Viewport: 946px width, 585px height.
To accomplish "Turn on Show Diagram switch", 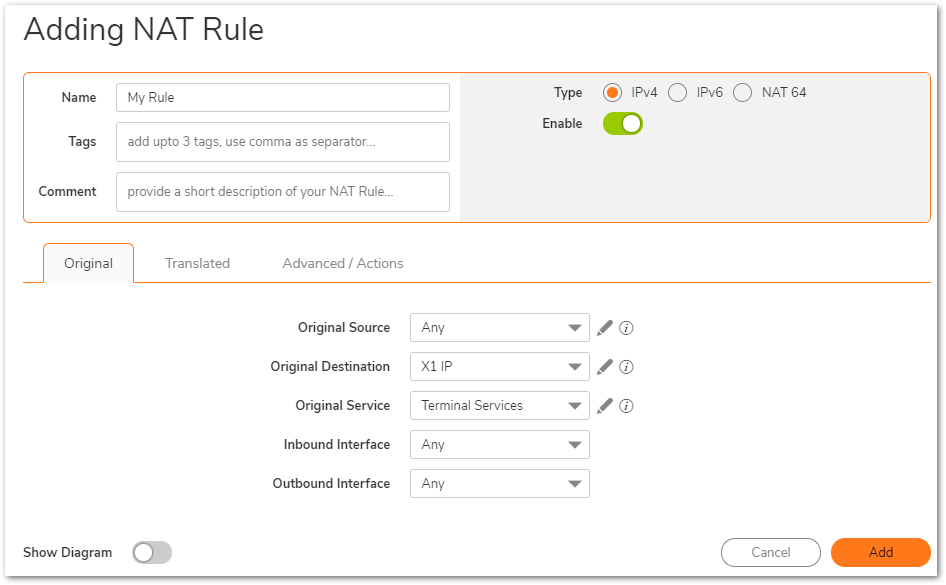I will pyautogui.click(x=152, y=553).
